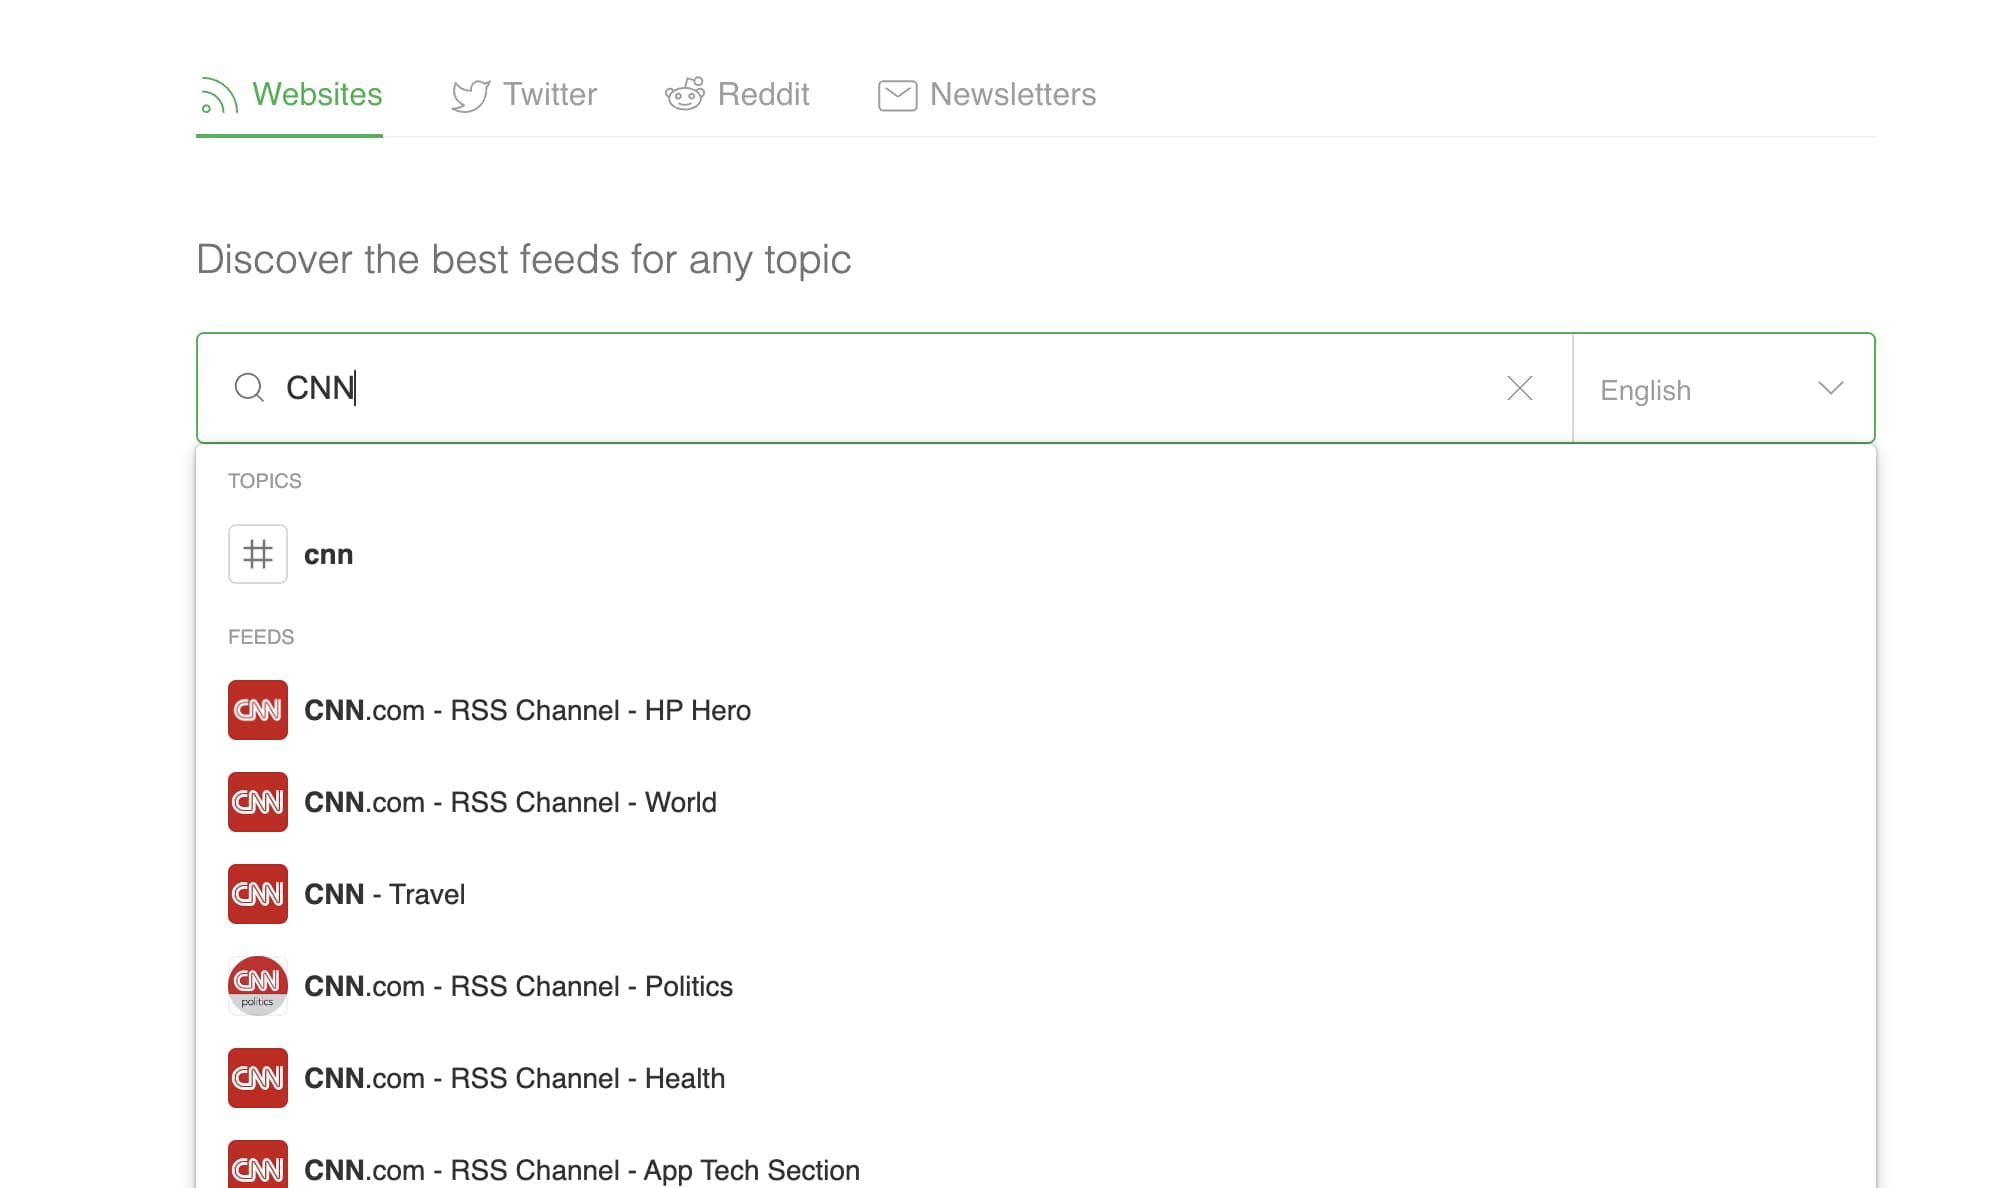Click the Twitter bird icon
Image resolution: width=2002 pixels, height=1188 pixels.
(x=471, y=95)
